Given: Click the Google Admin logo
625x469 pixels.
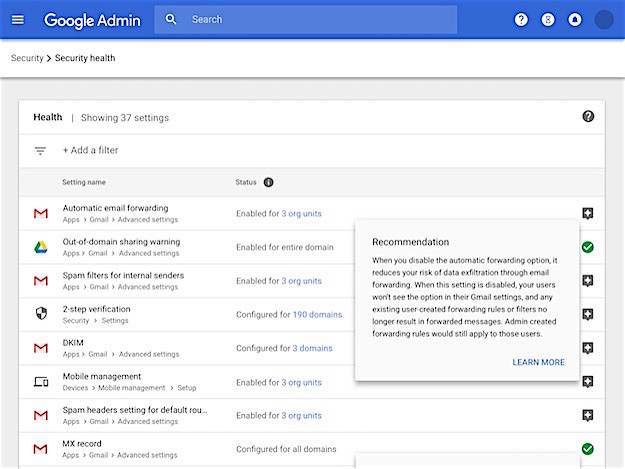Looking at the screenshot, I should point(92,20).
